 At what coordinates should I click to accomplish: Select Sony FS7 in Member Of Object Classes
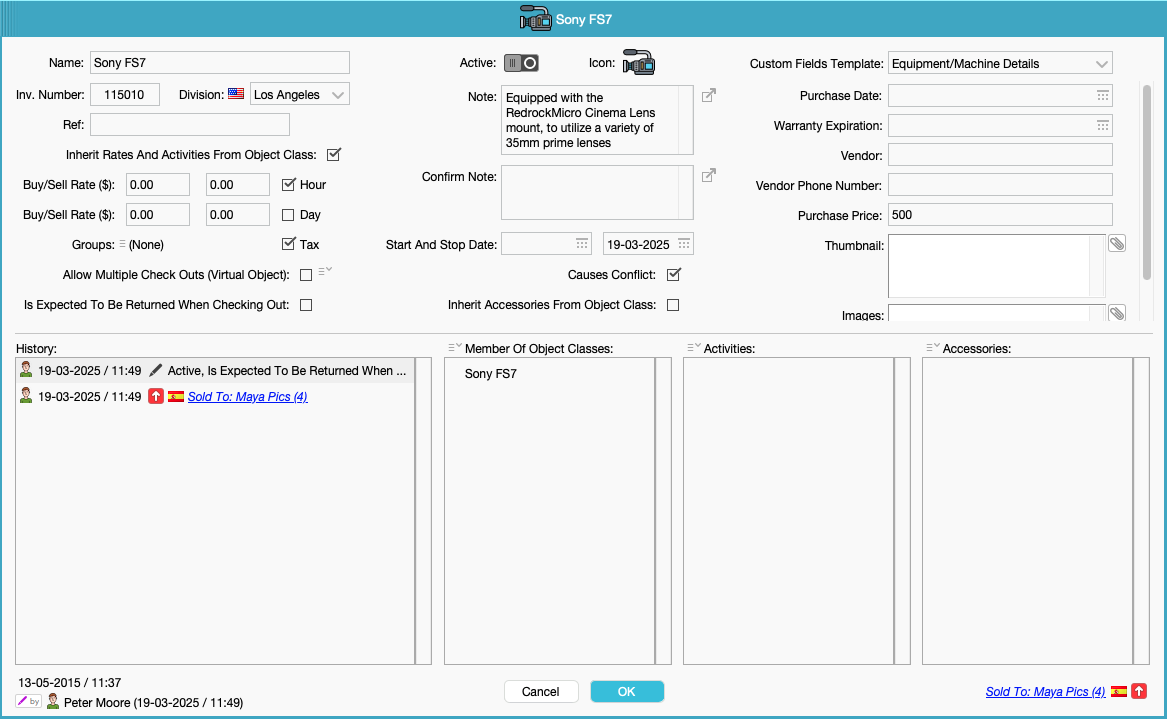pos(490,374)
